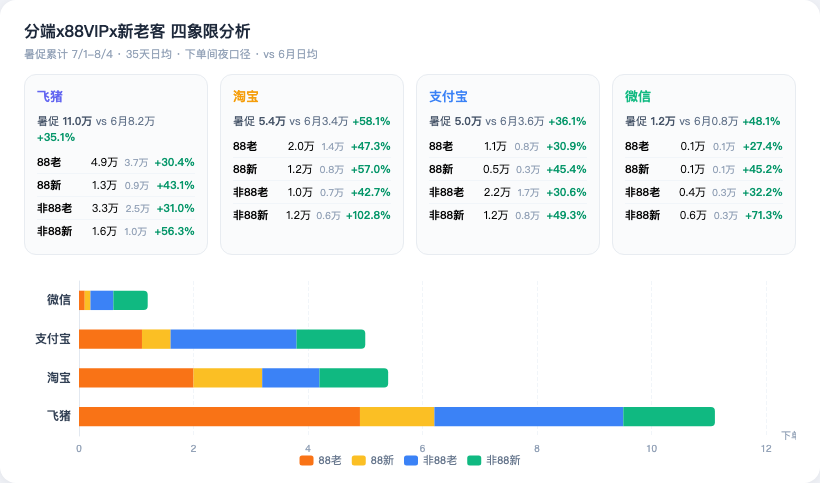820x483 pixels.
Task: Click the +57.0% value in 淘宝 88新 row
Action: (371, 169)
